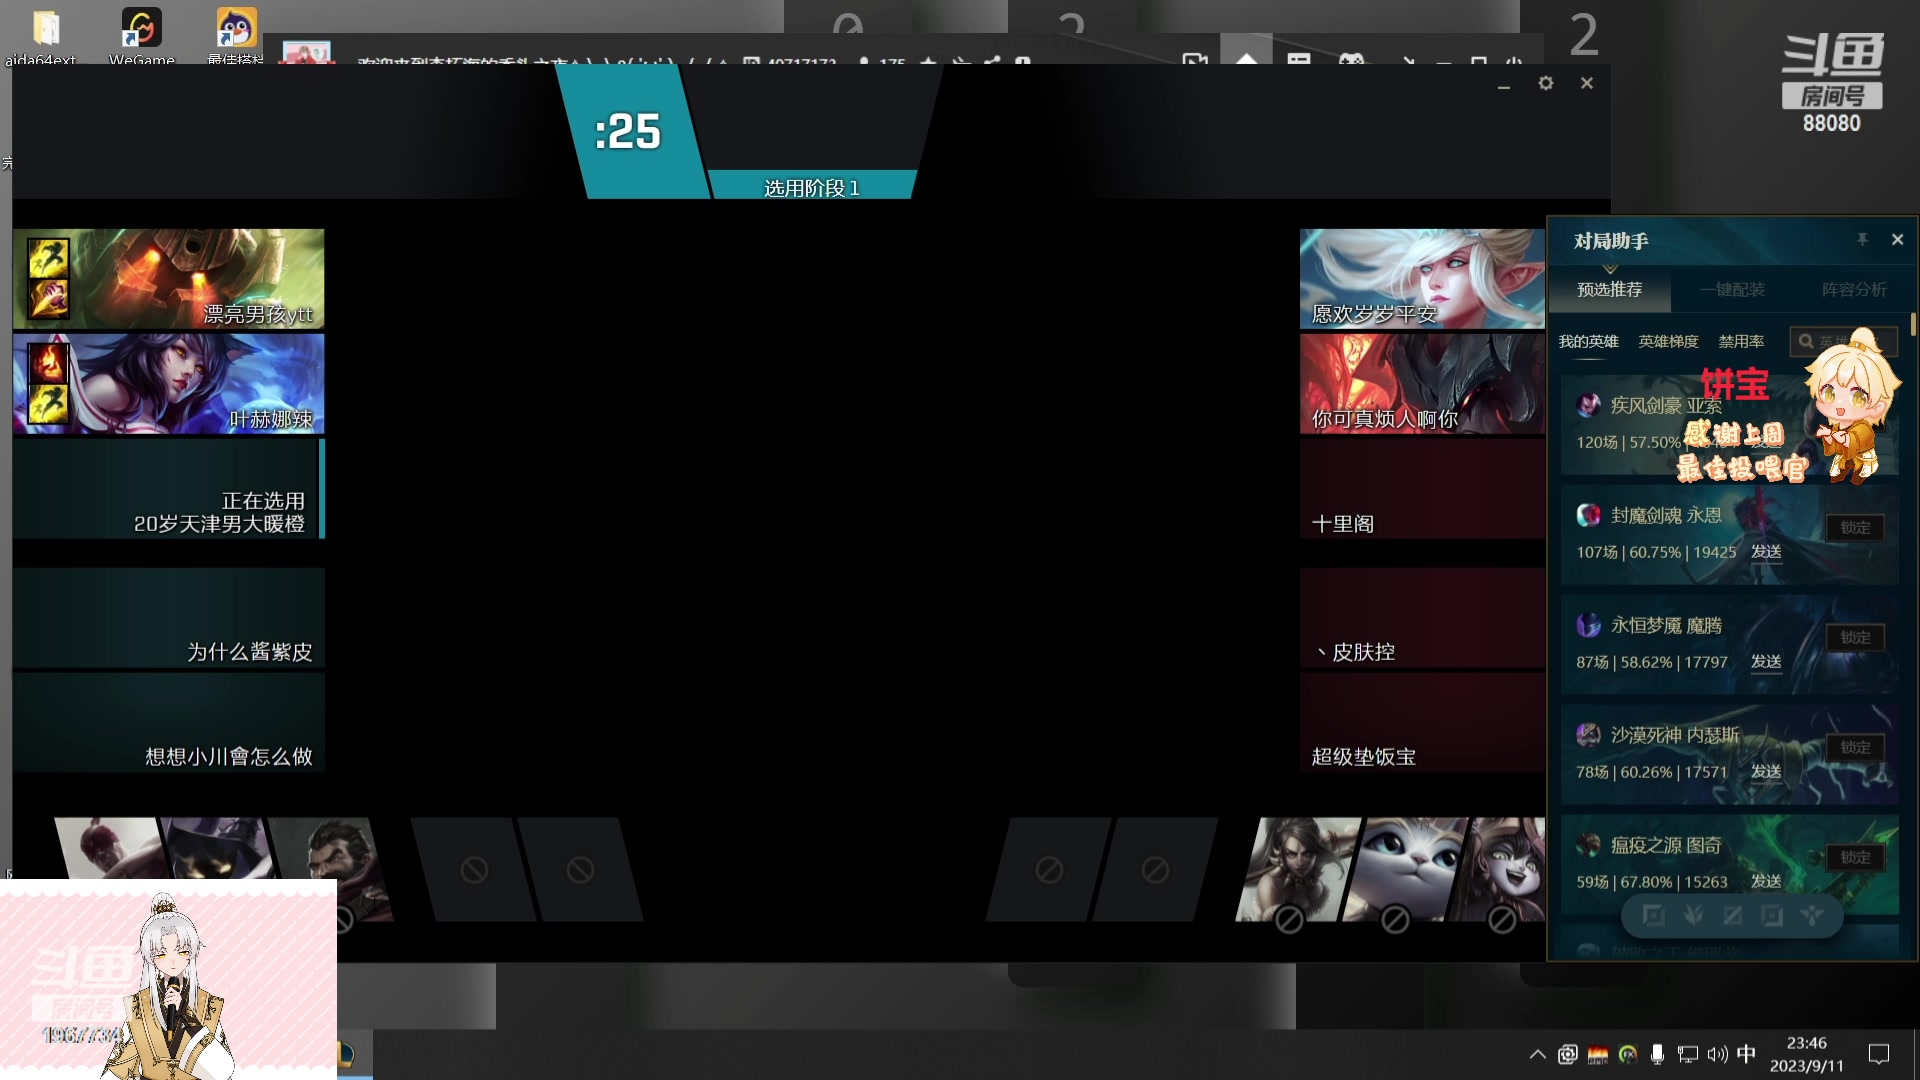Click the champion search field in assistant
Image resolution: width=1920 pixels, height=1080 pixels.
coord(1842,342)
